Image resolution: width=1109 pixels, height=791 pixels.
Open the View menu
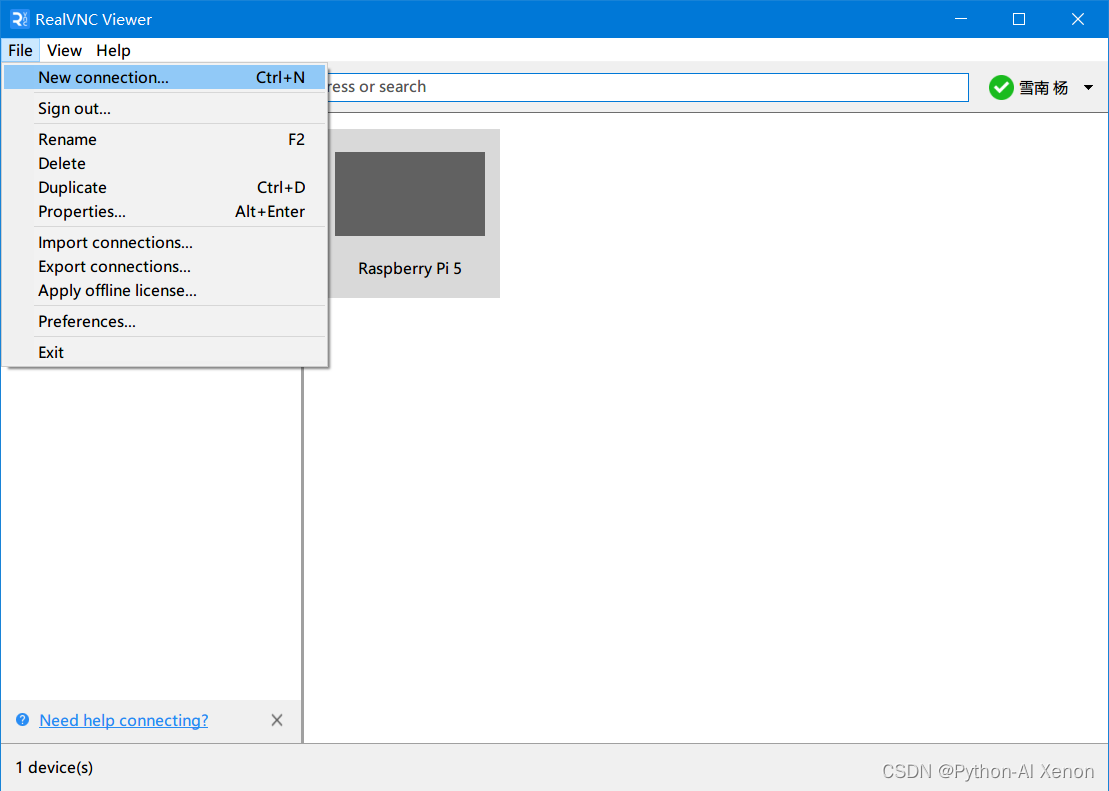click(64, 50)
